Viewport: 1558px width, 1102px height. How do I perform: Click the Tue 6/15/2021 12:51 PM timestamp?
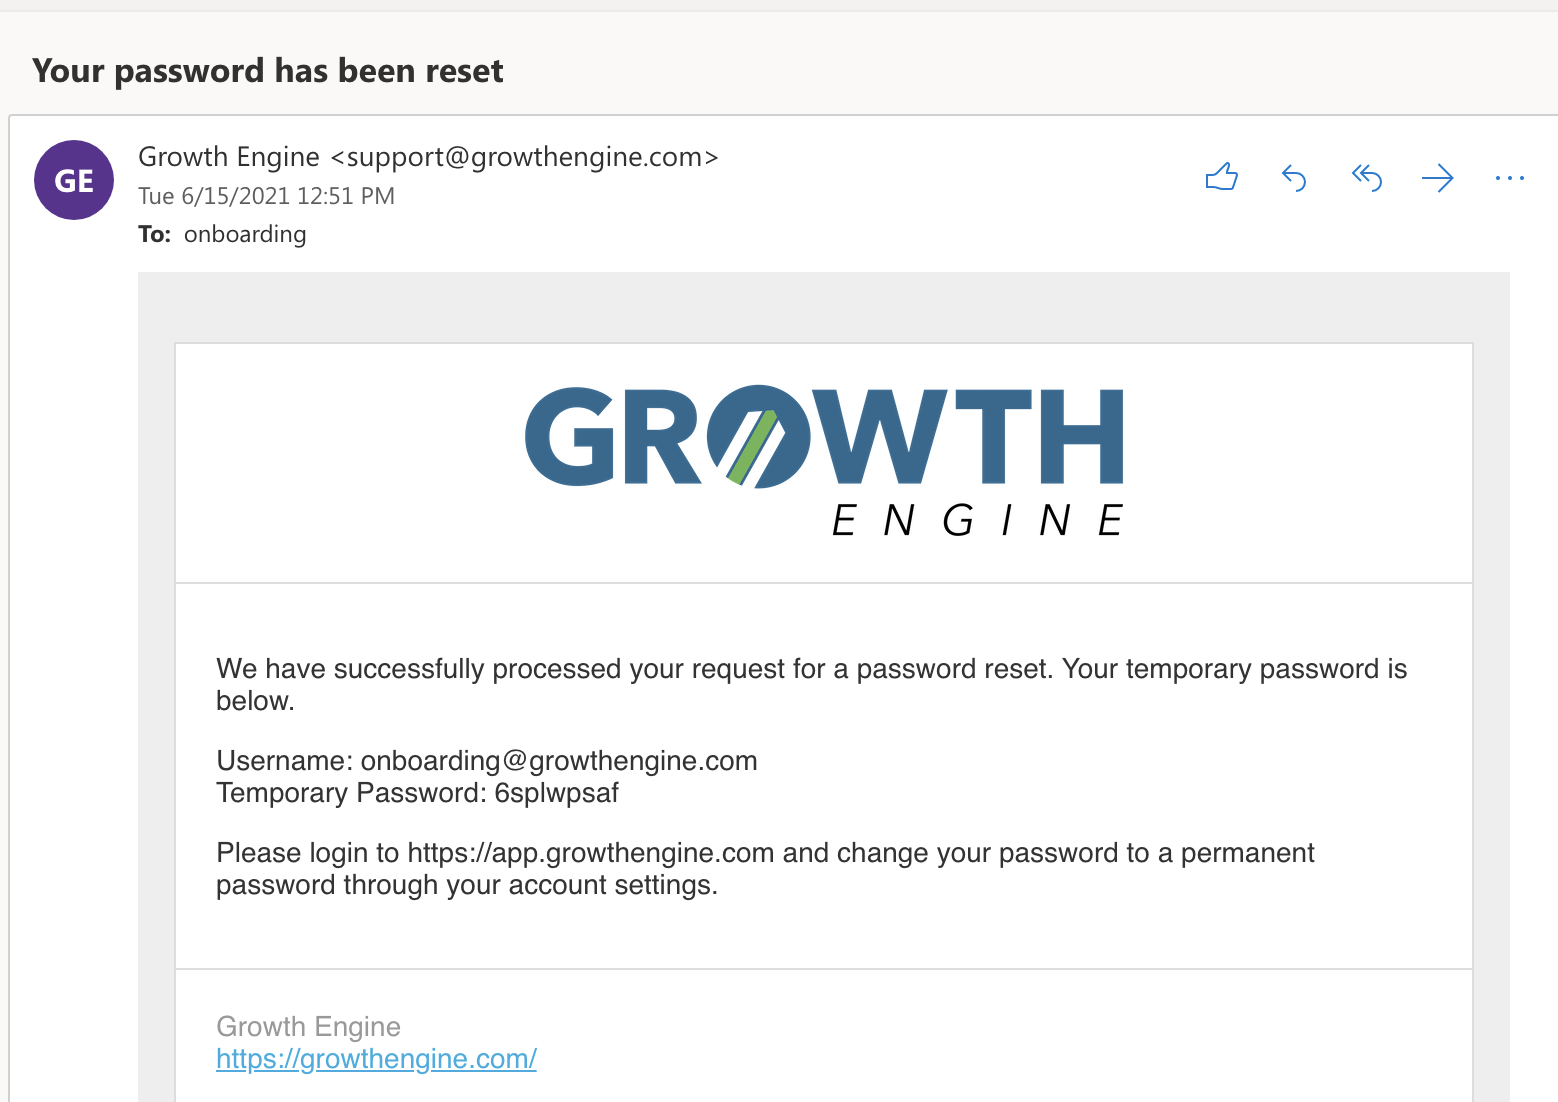pyautogui.click(x=266, y=196)
